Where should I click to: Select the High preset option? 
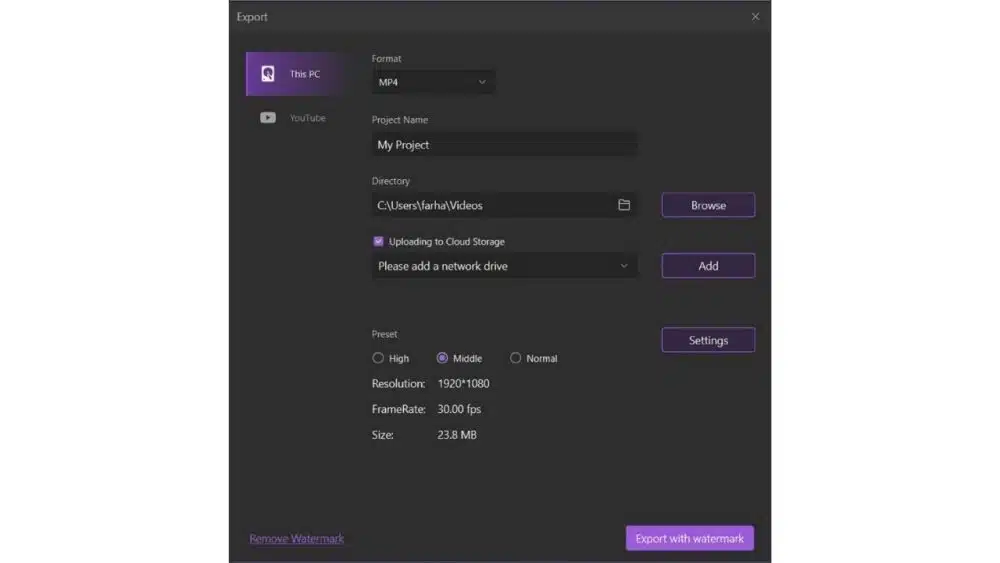point(378,358)
